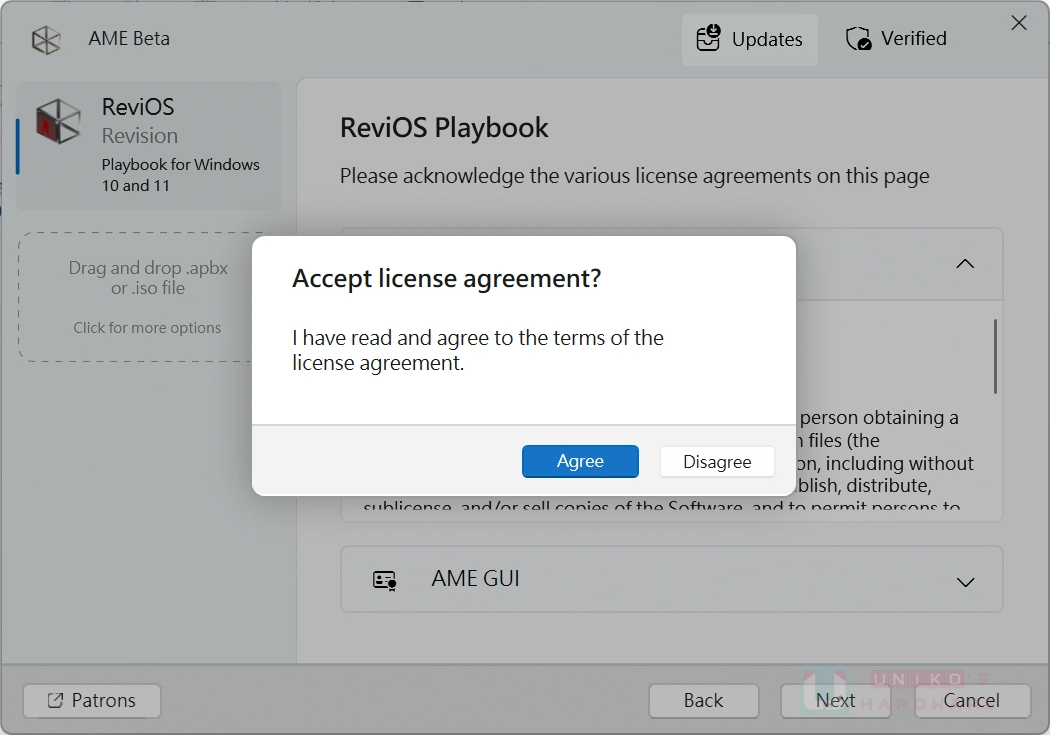Viewport: 1050px width, 735px height.
Task: Switch to the Updates section
Action: [x=749, y=39]
